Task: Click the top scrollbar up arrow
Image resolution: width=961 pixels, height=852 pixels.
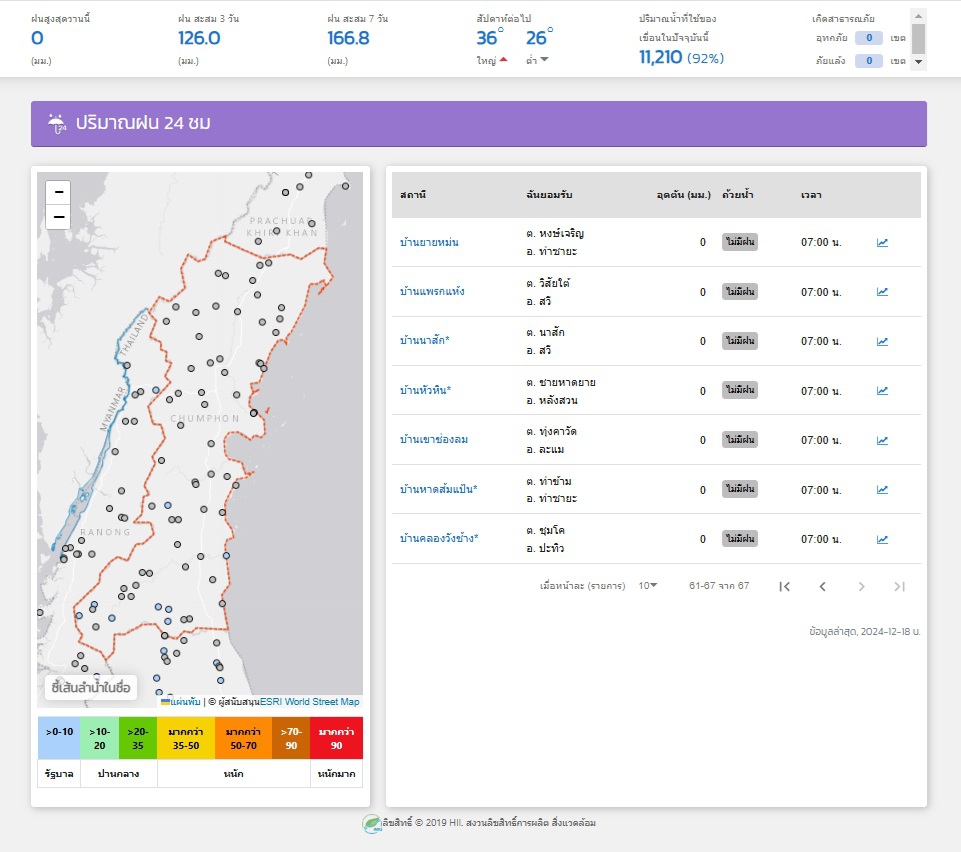Action: (918, 16)
